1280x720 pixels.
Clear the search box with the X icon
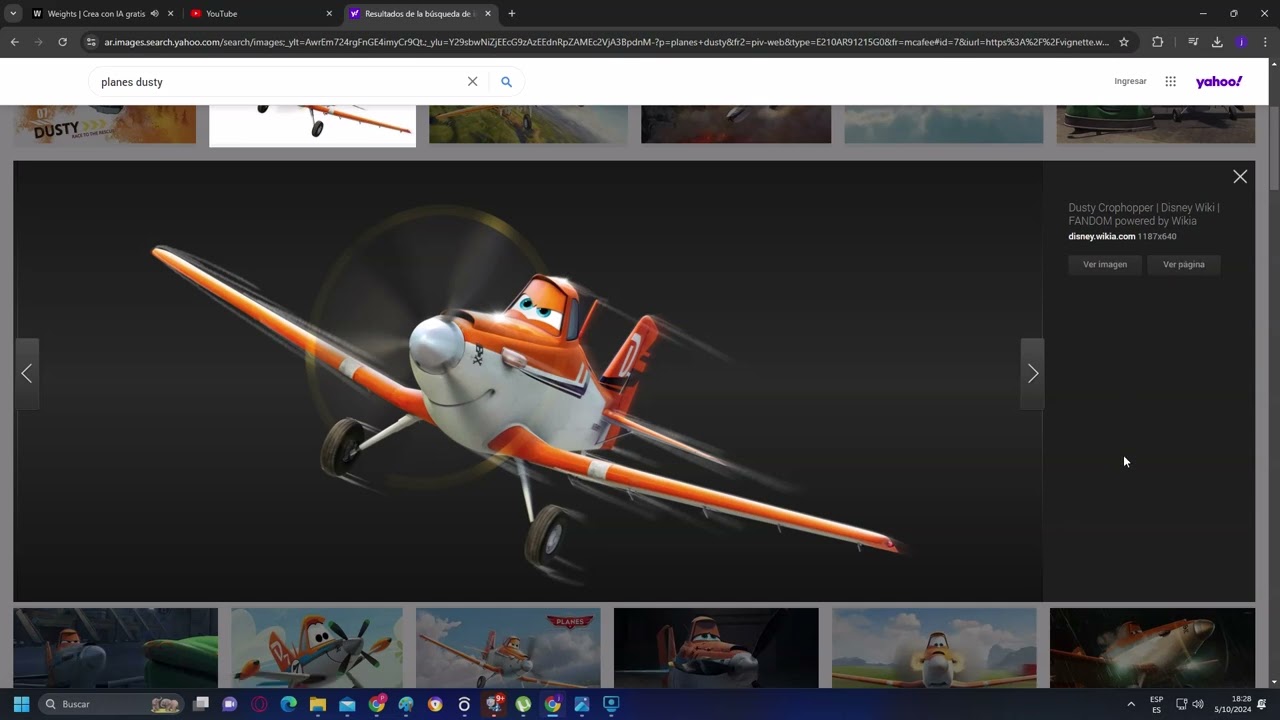coord(473,82)
